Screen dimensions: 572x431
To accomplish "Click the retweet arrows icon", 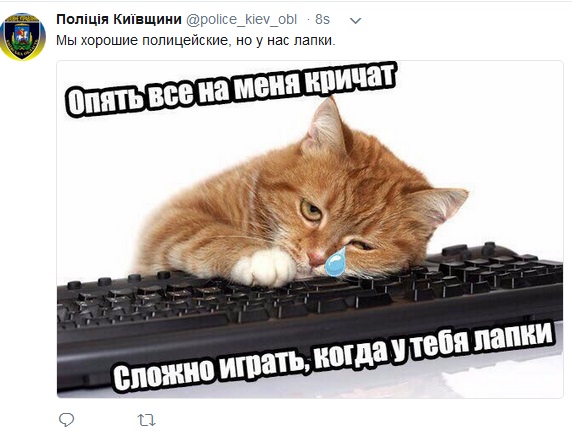I will coord(147,420).
